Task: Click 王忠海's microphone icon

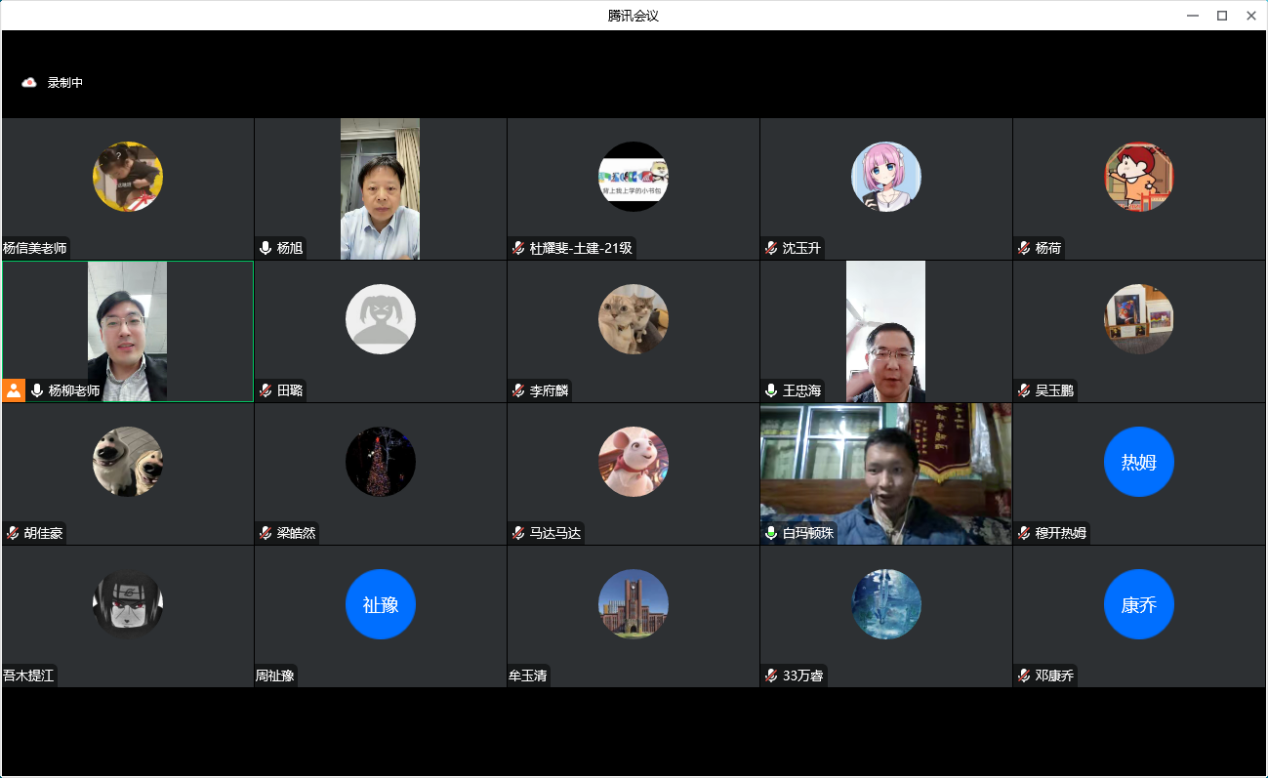Action: pos(771,391)
